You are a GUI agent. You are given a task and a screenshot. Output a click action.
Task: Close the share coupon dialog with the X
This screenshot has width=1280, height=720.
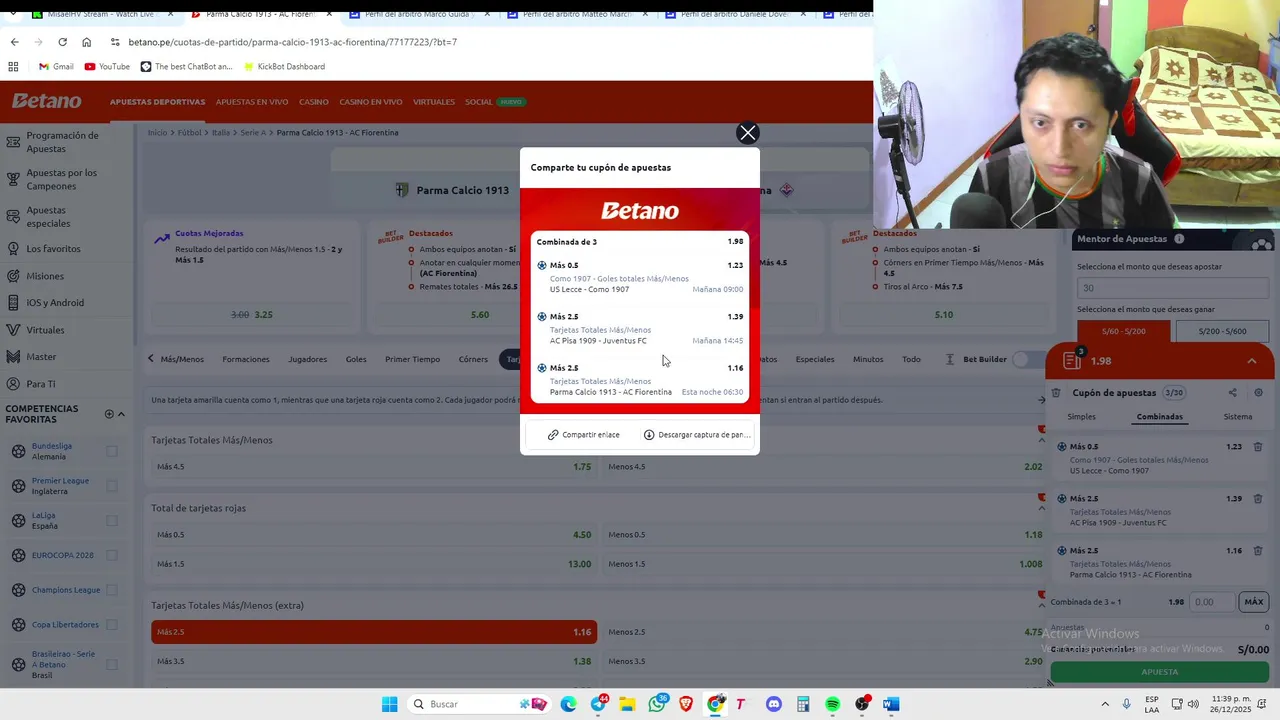(748, 133)
